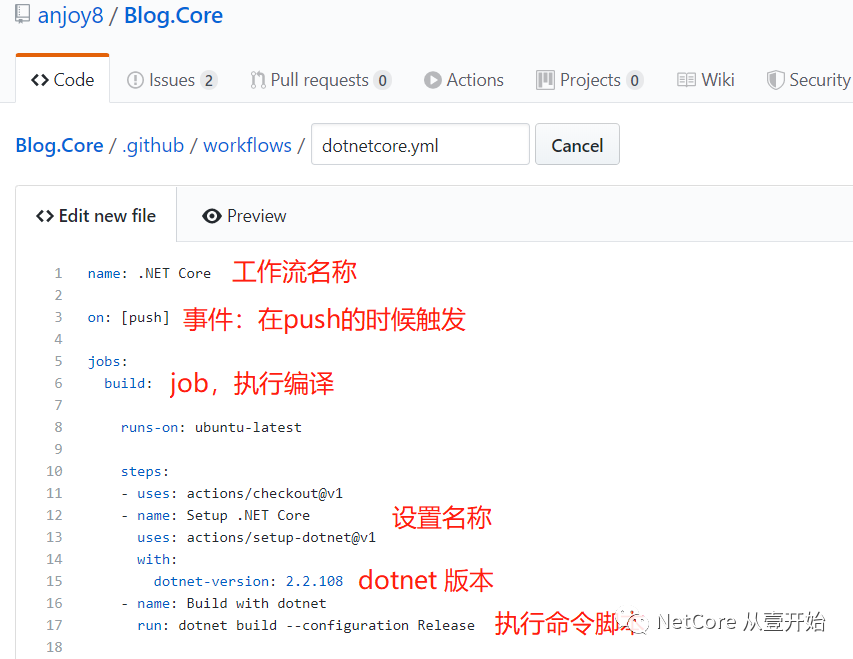Screen dimensions: 853x659
Task: Click the .github breadcrumb link
Action: [153, 145]
